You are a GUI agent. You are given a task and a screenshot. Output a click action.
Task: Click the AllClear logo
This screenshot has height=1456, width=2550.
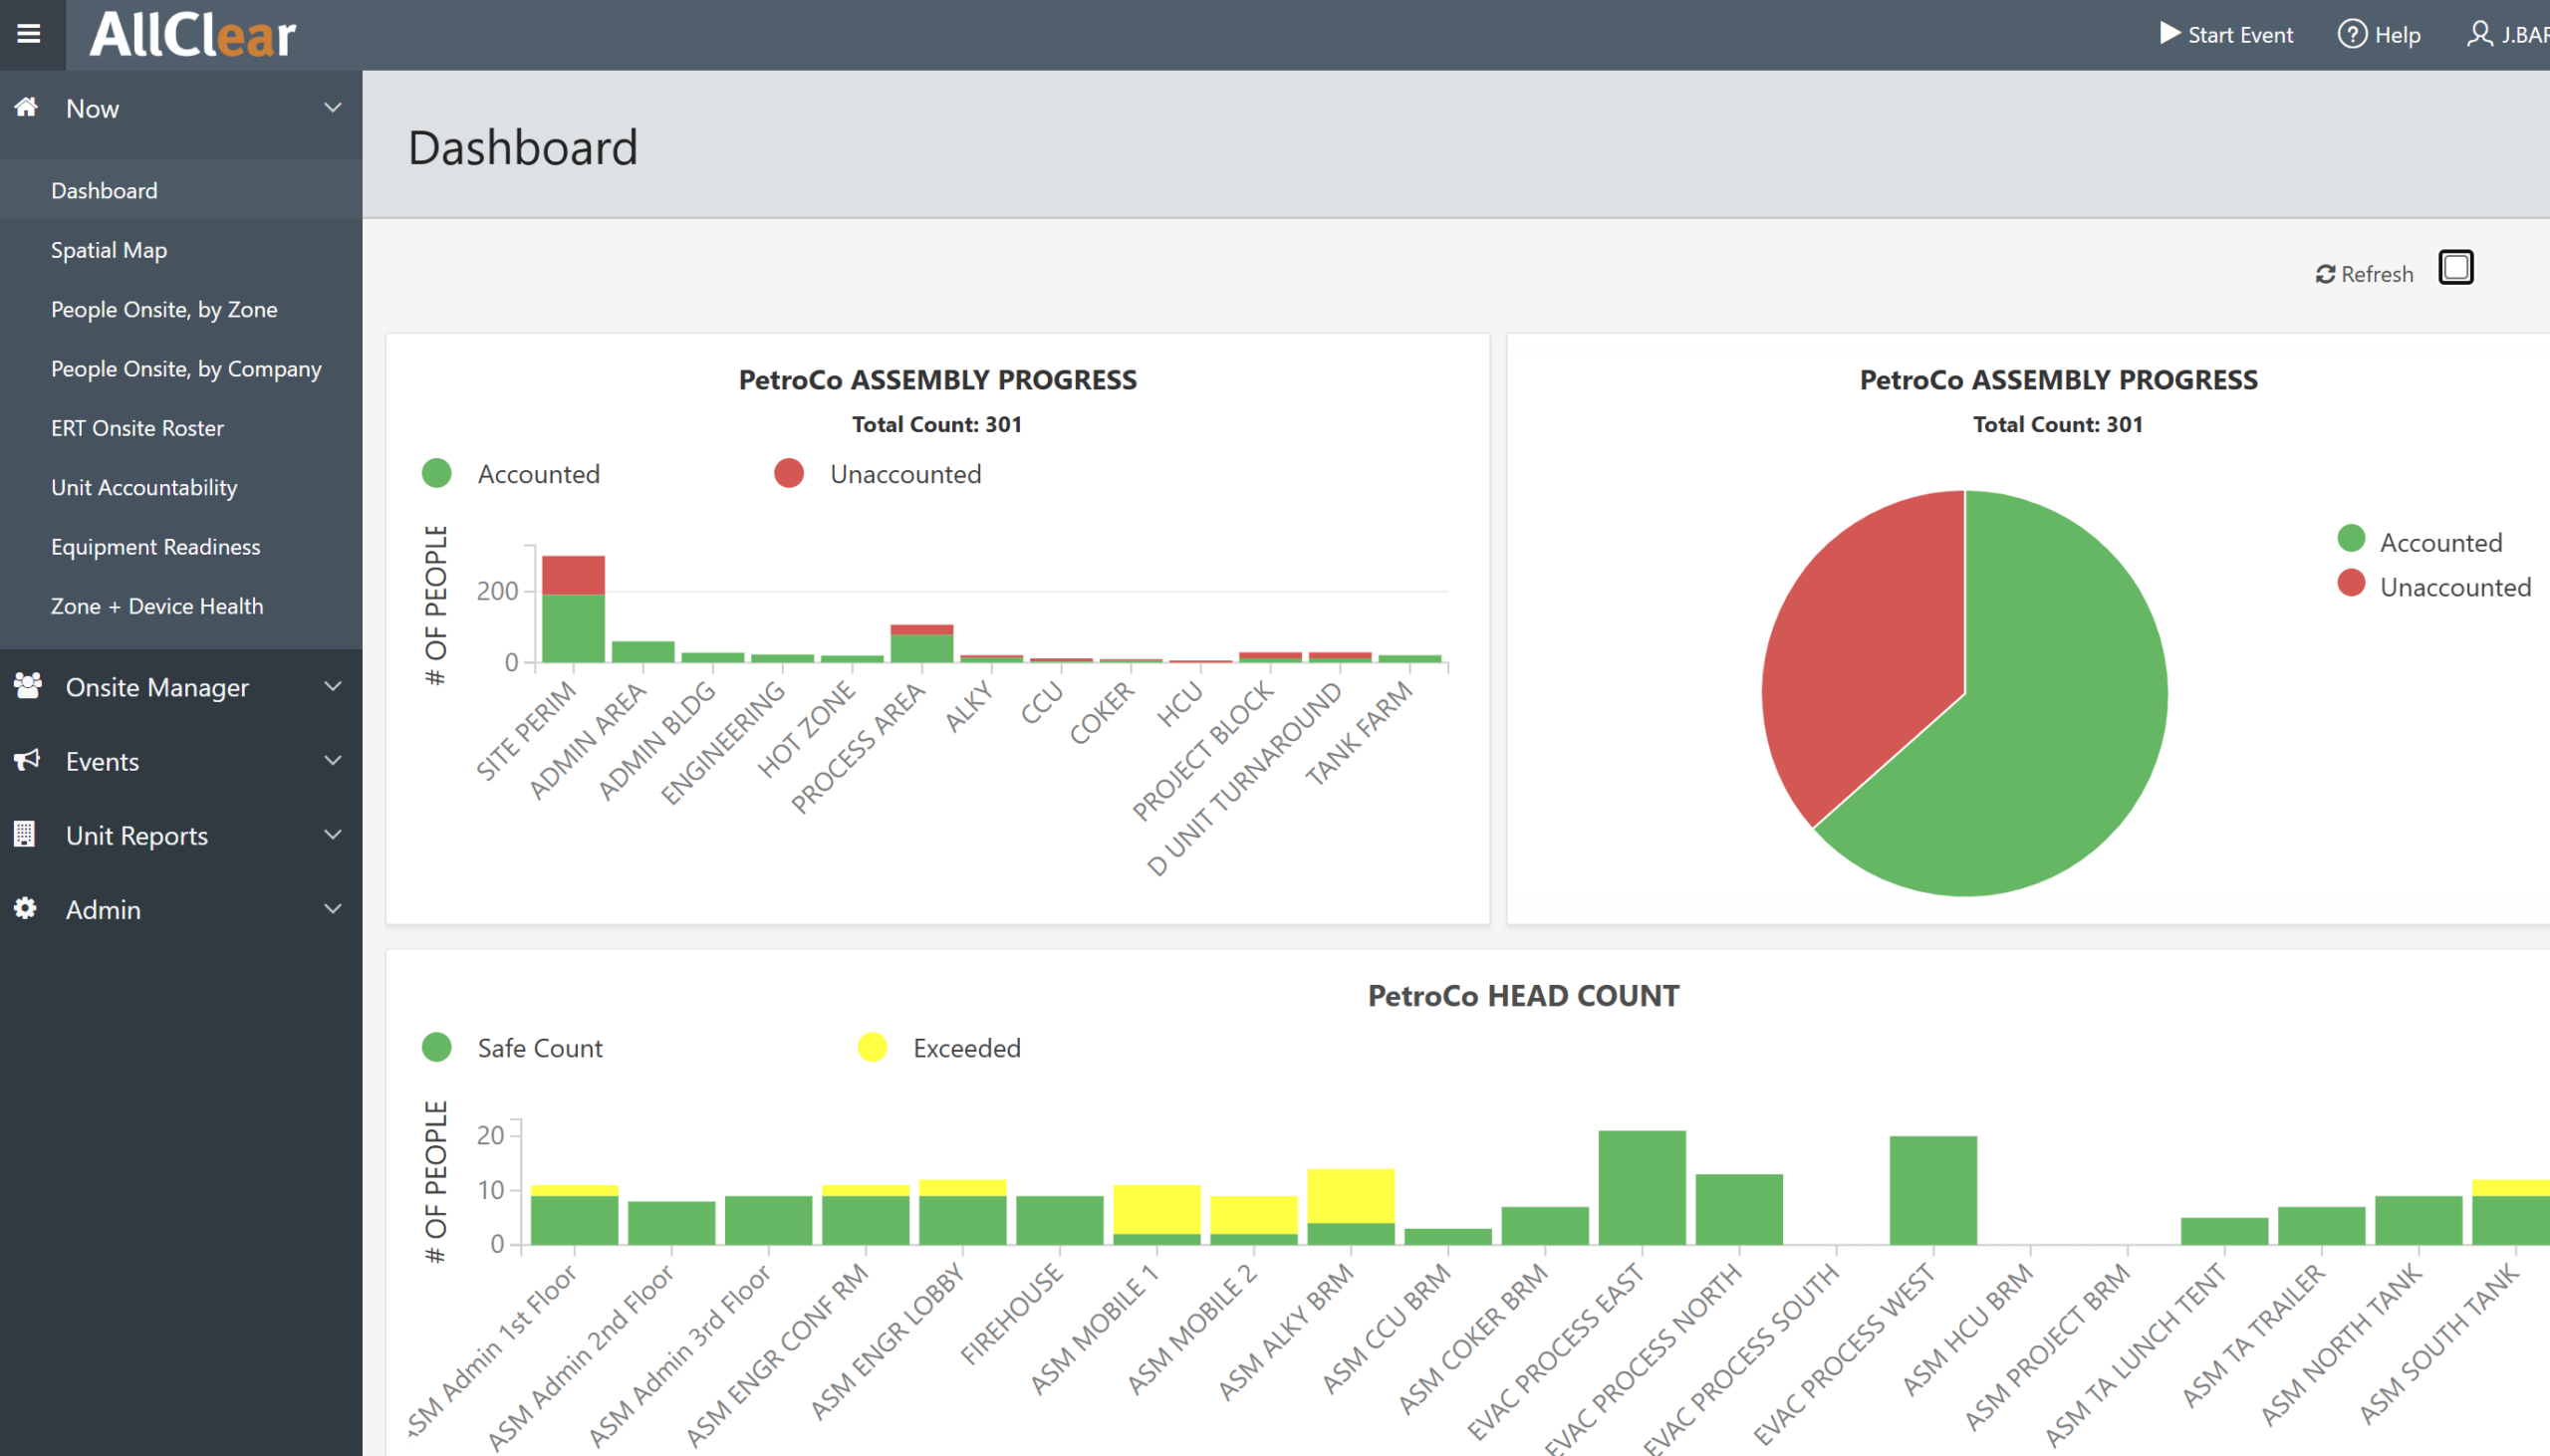[193, 35]
